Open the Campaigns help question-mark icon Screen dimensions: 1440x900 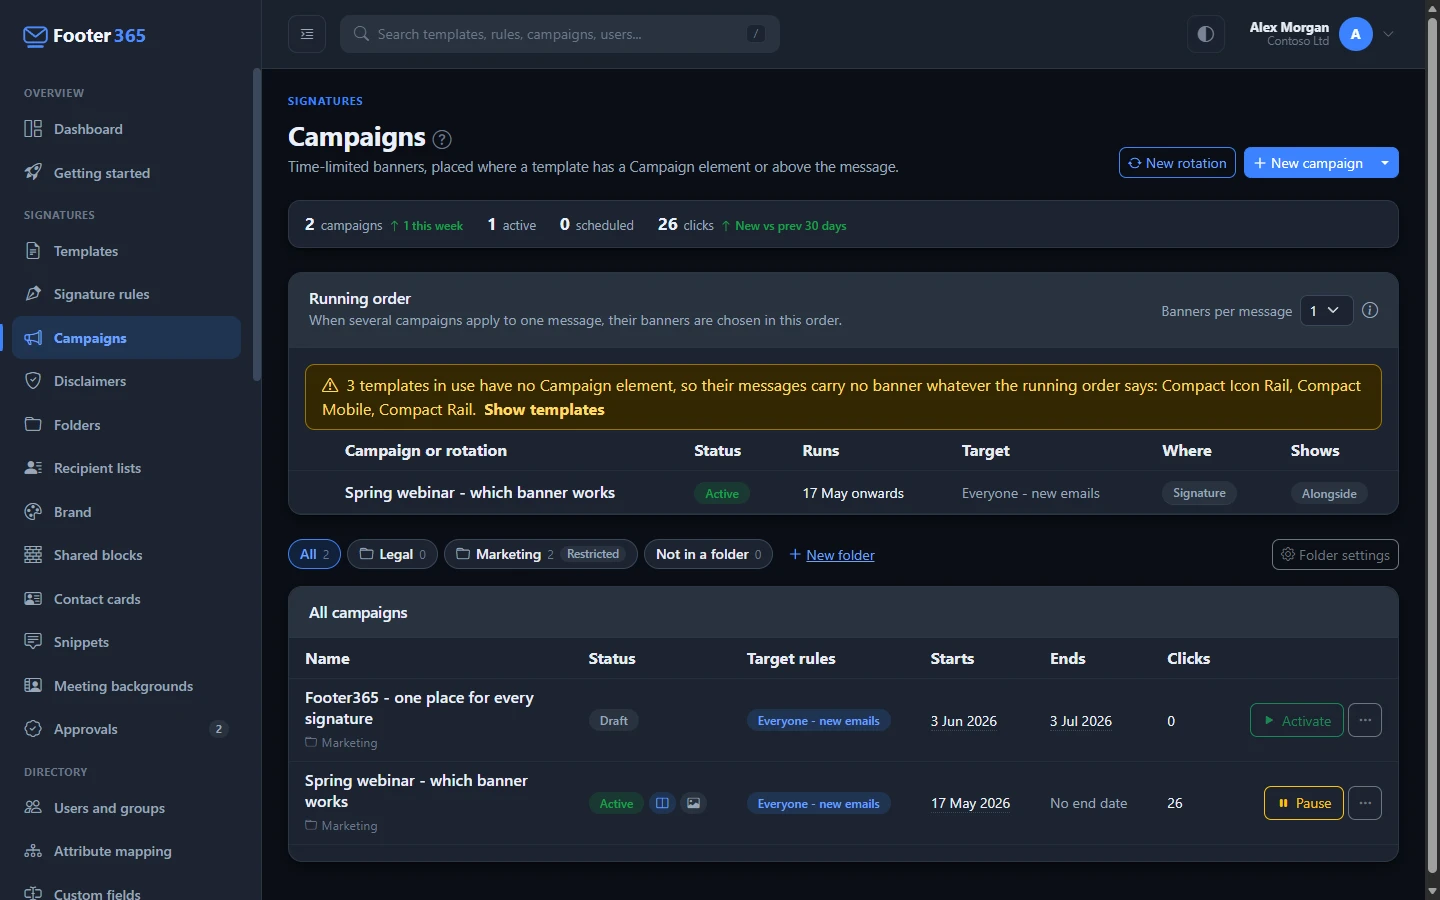pos(442,139)
